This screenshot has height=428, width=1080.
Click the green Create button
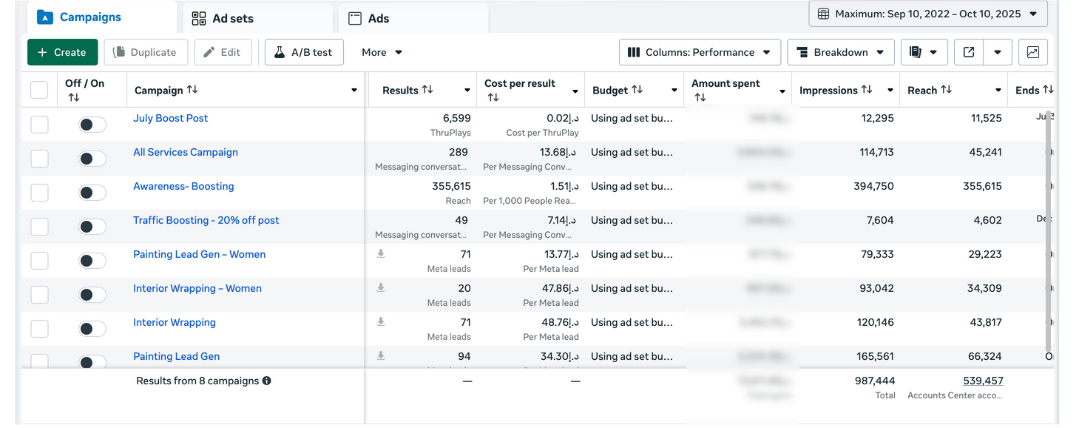pyautogui.click(x=62, y=52)
